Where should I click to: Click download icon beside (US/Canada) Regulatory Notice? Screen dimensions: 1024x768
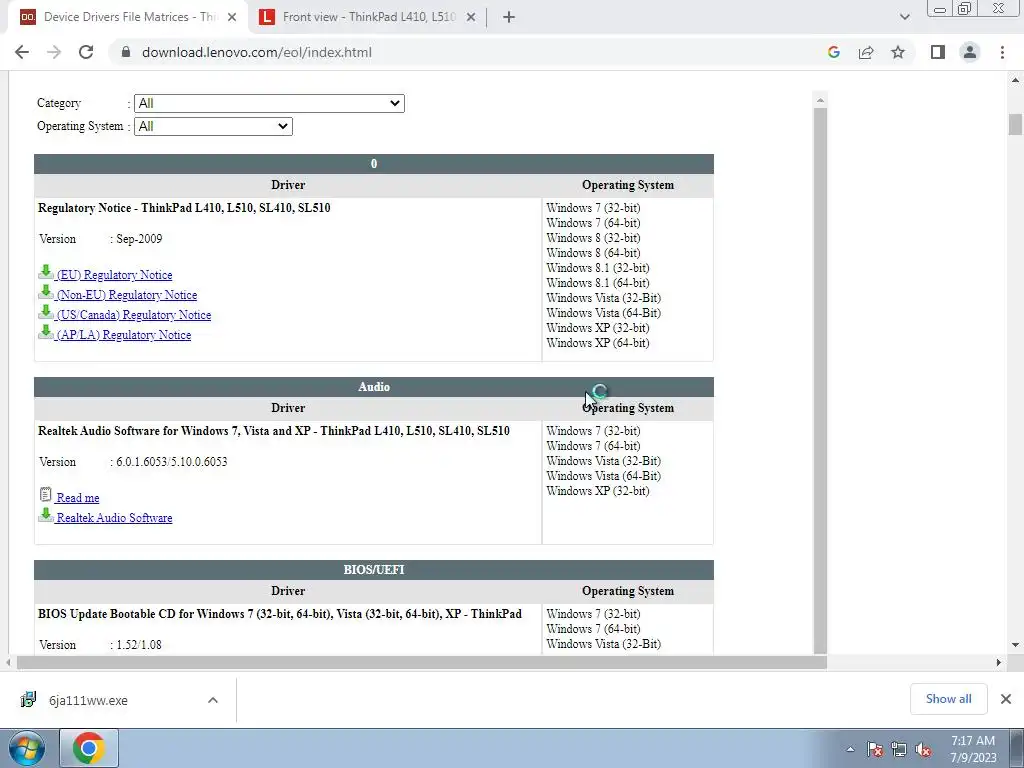(x=46, y=312)
